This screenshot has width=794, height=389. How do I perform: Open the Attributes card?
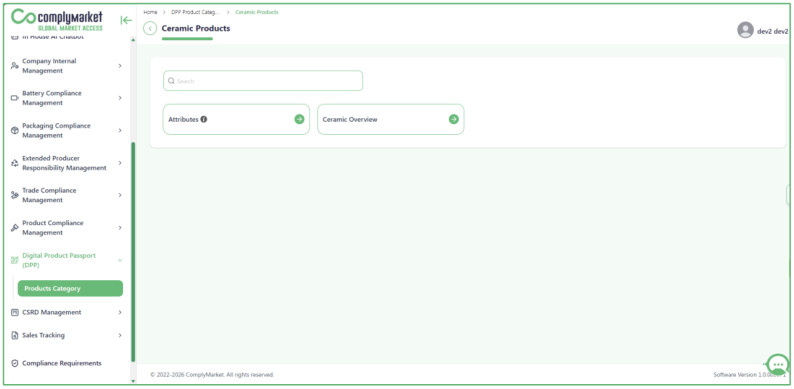236,120
